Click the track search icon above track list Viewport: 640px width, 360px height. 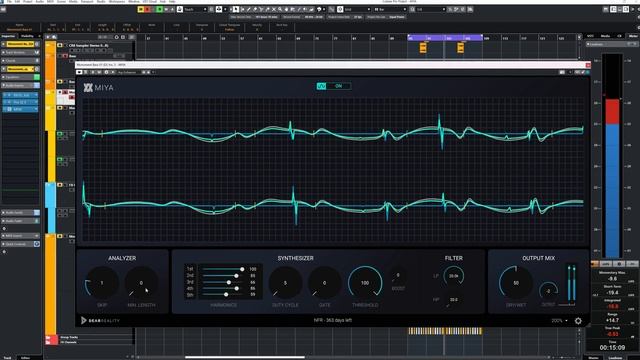click(x=54, y=37)
